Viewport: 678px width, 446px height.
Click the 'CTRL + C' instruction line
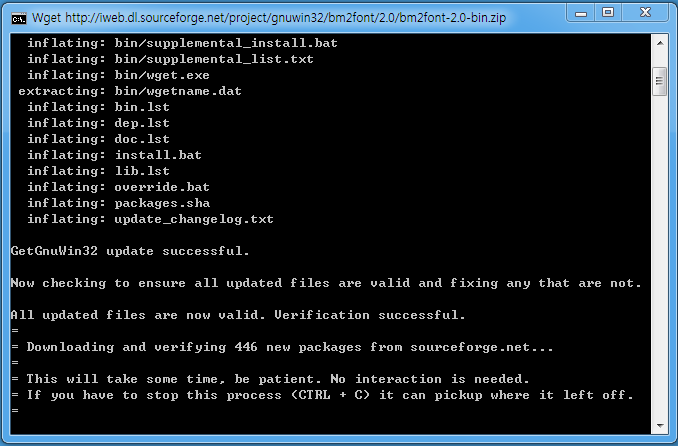tap(322, 395)
